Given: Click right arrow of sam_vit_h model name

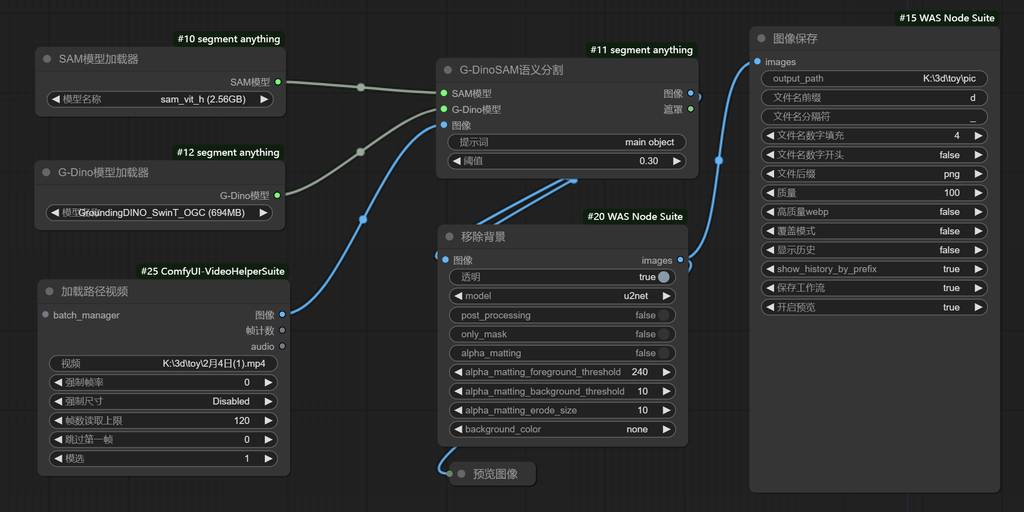Looking at the screenshot, I should click(264, 99).
